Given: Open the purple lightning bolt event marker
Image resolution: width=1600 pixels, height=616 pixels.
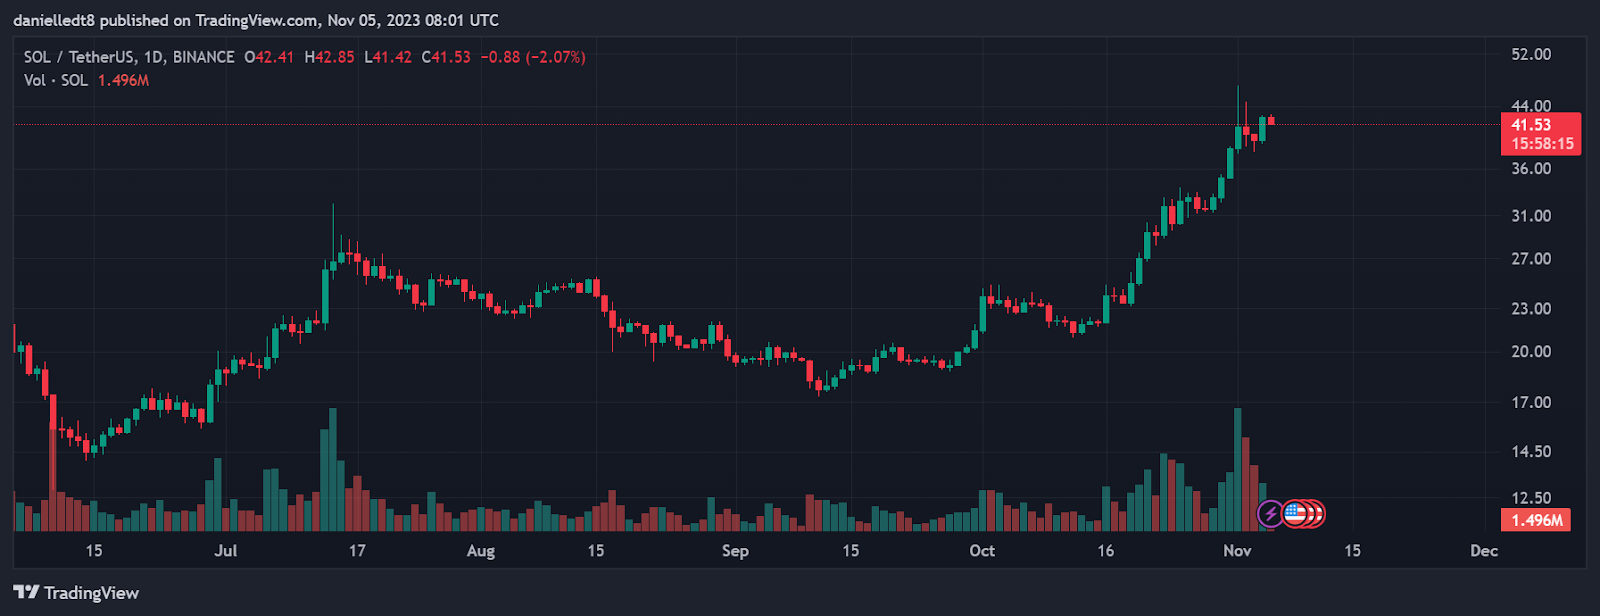Looking at the screenshot, I should [1270, 514].
